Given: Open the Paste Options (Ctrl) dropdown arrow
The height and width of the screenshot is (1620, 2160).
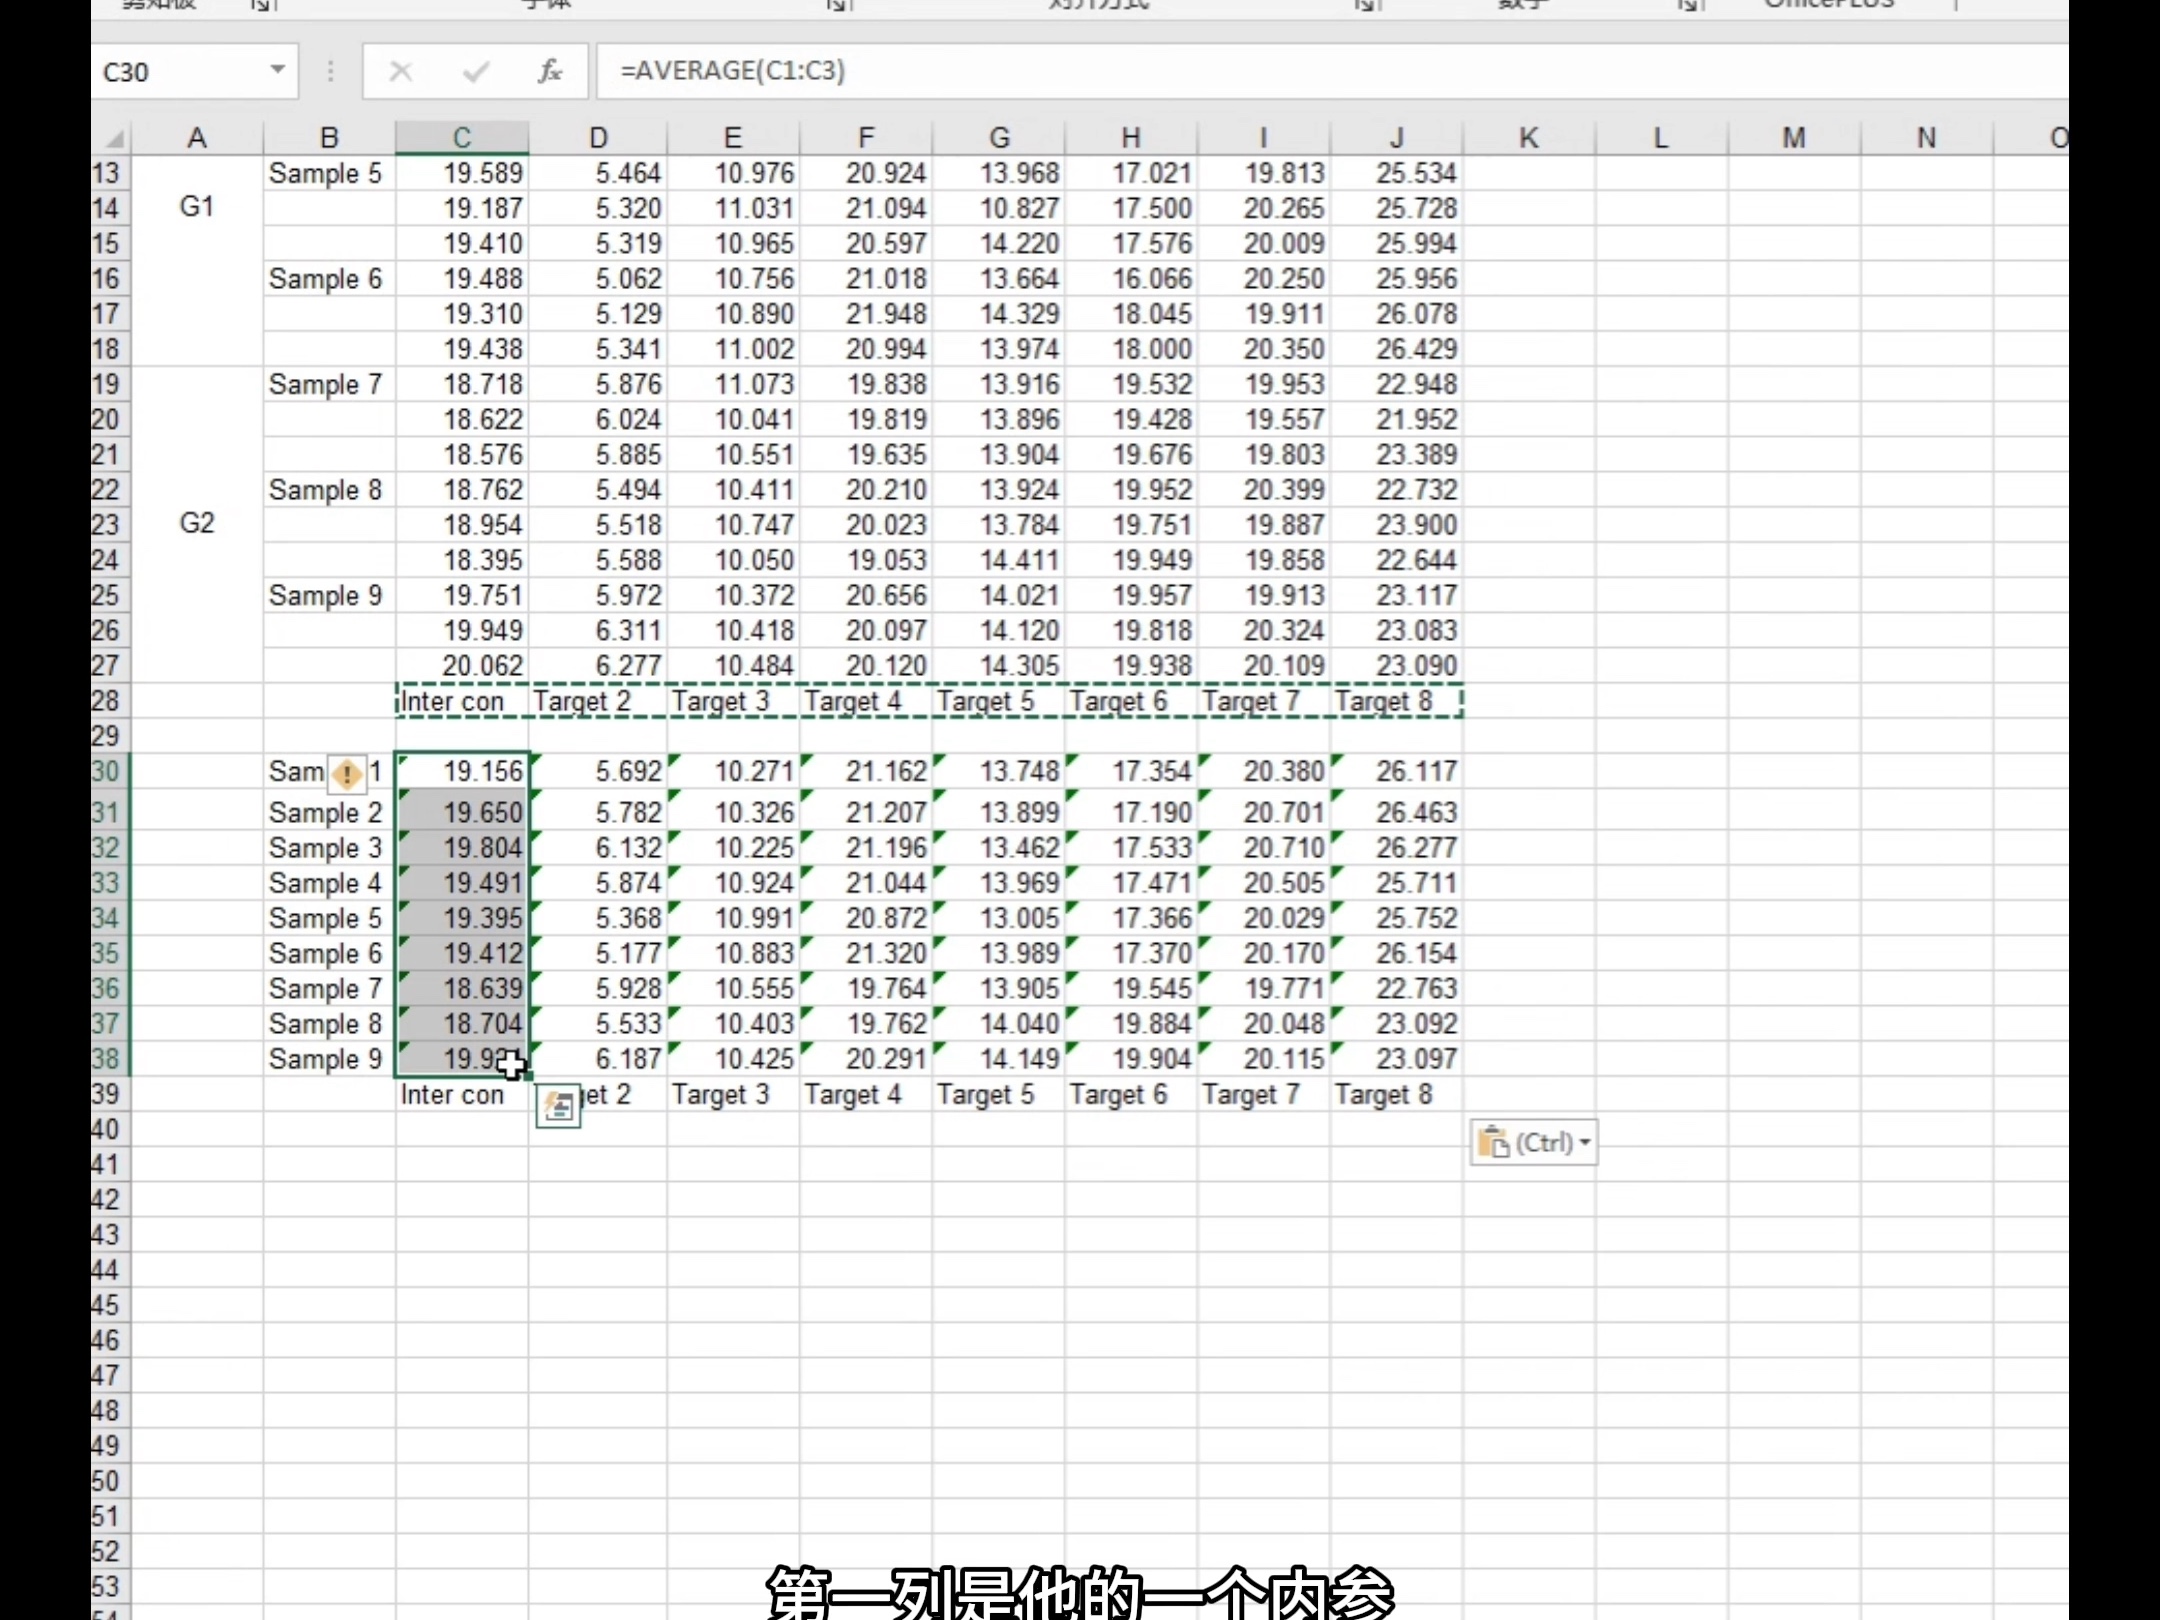Looking at the screenshot, I should (1585, 1143).
